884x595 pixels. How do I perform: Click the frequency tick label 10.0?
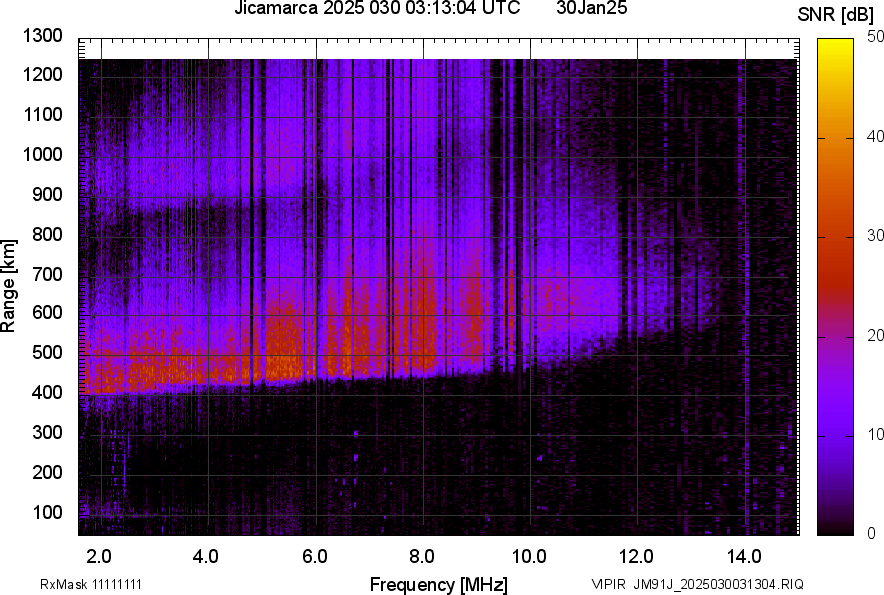(x=529, y=557)
